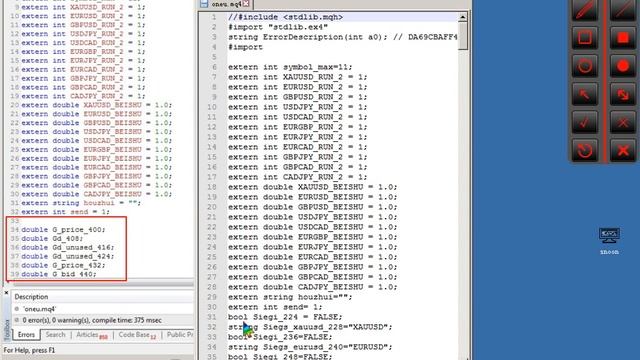Close the oneu.mq4 editor tab
The image size is (640, 360).
pyautogui.click(x=246, y=4)
